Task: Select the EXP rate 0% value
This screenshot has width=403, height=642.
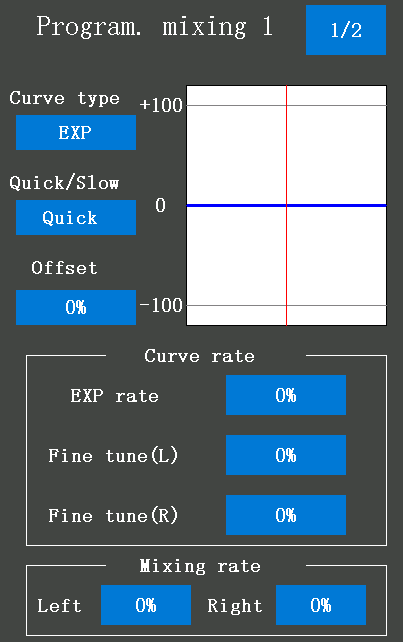Action: pos(286,395)
